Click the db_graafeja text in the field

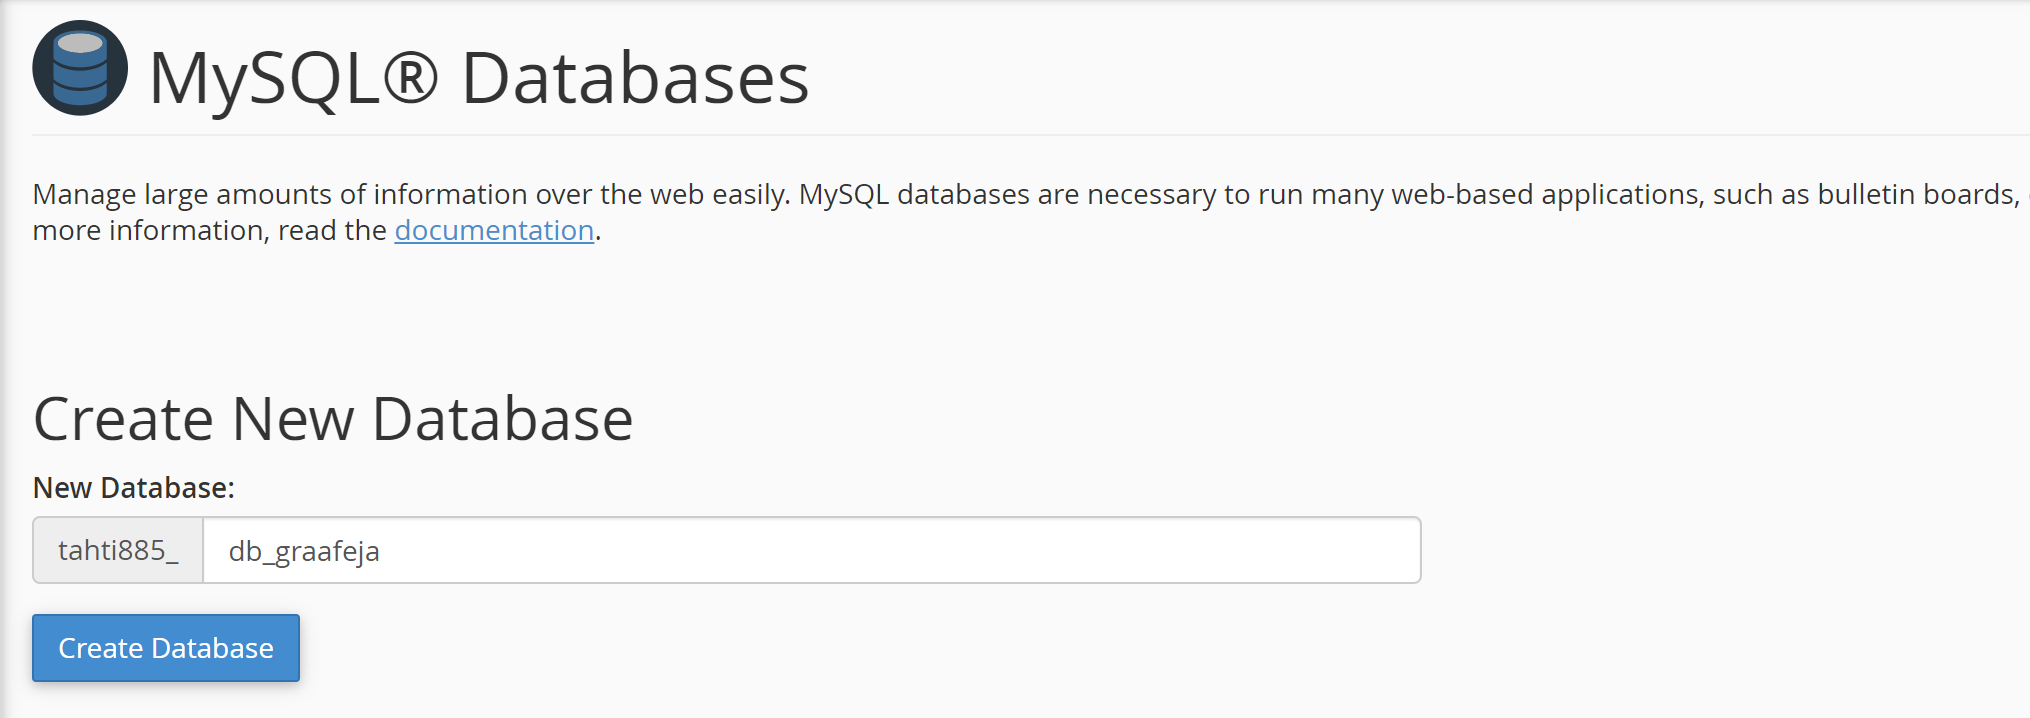(304, 551)
